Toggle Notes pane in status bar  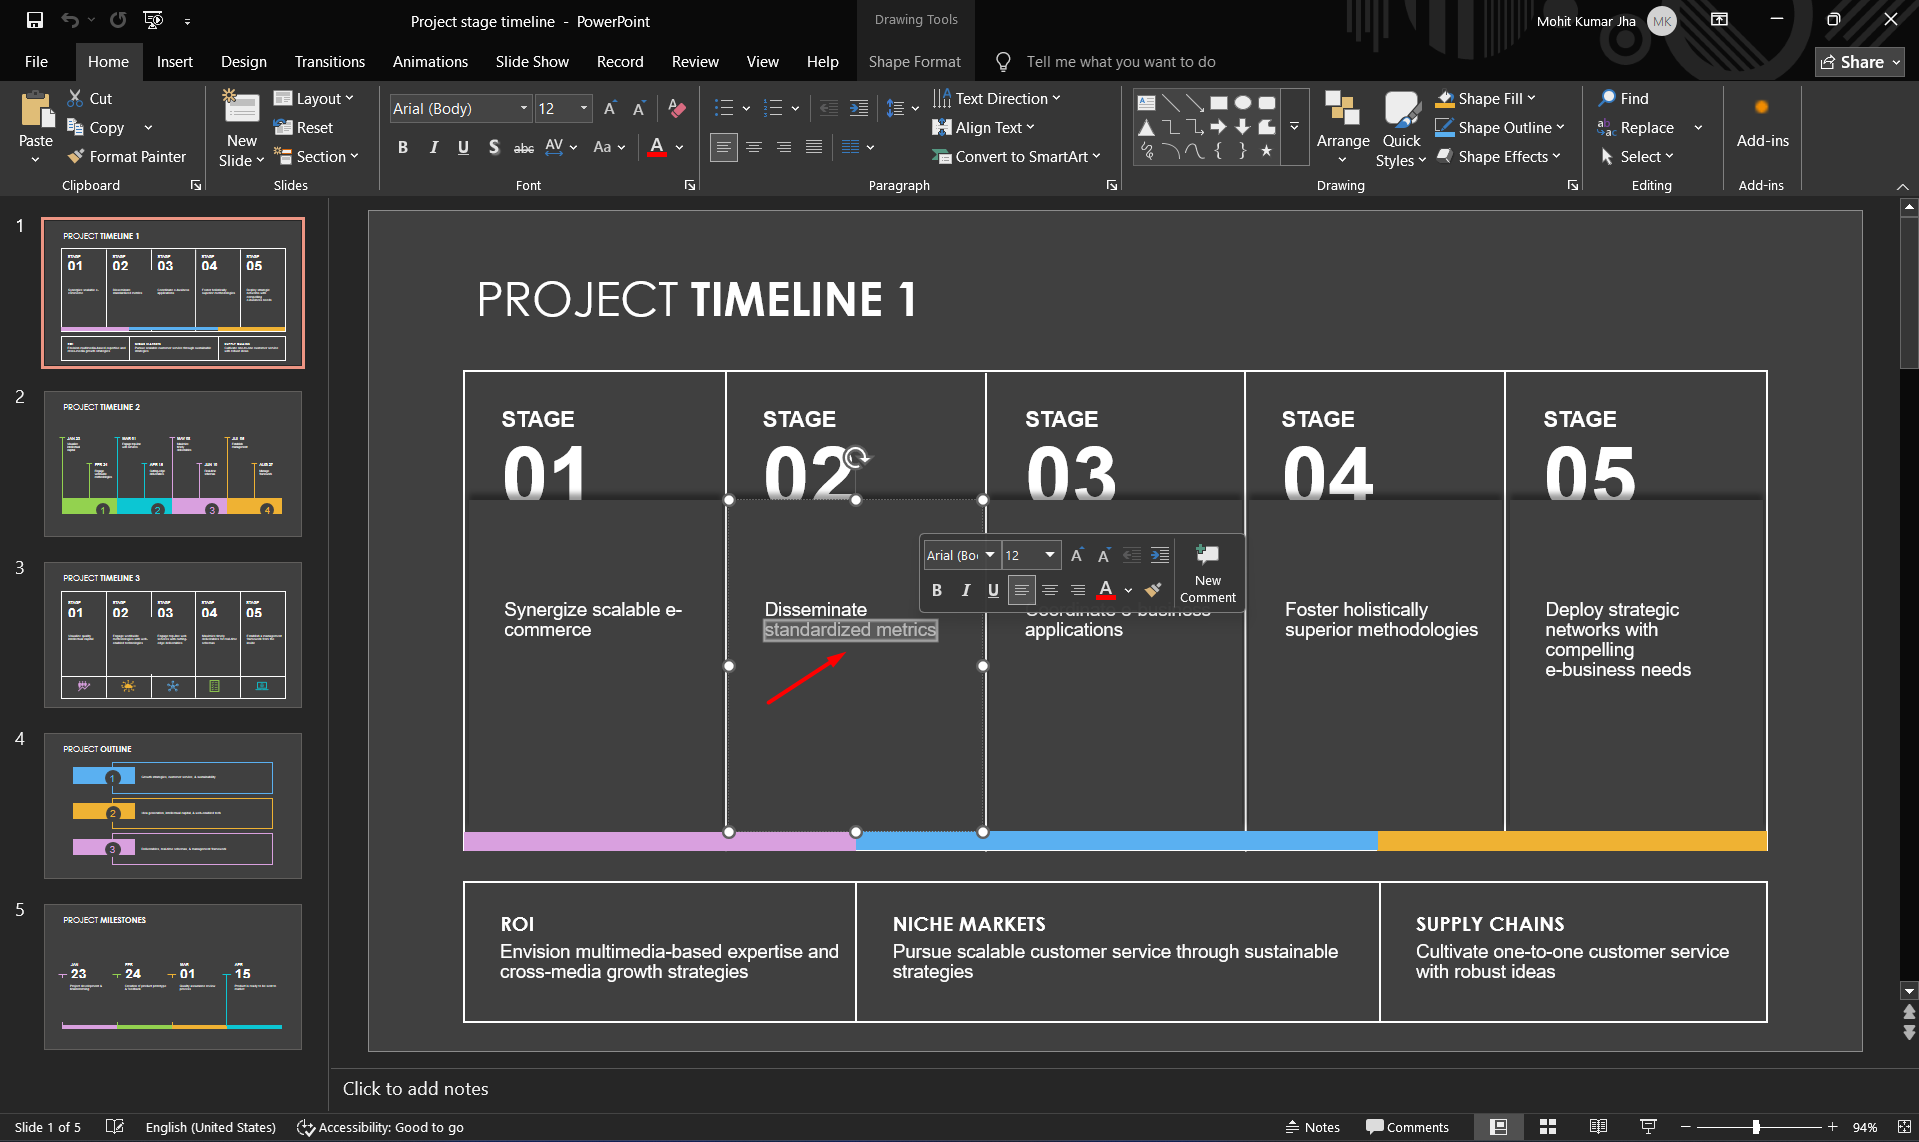click(1312, 1127)
